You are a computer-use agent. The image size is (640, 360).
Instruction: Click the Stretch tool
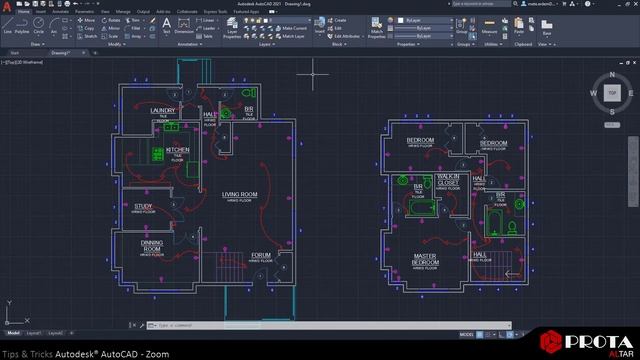pos(87,36)
